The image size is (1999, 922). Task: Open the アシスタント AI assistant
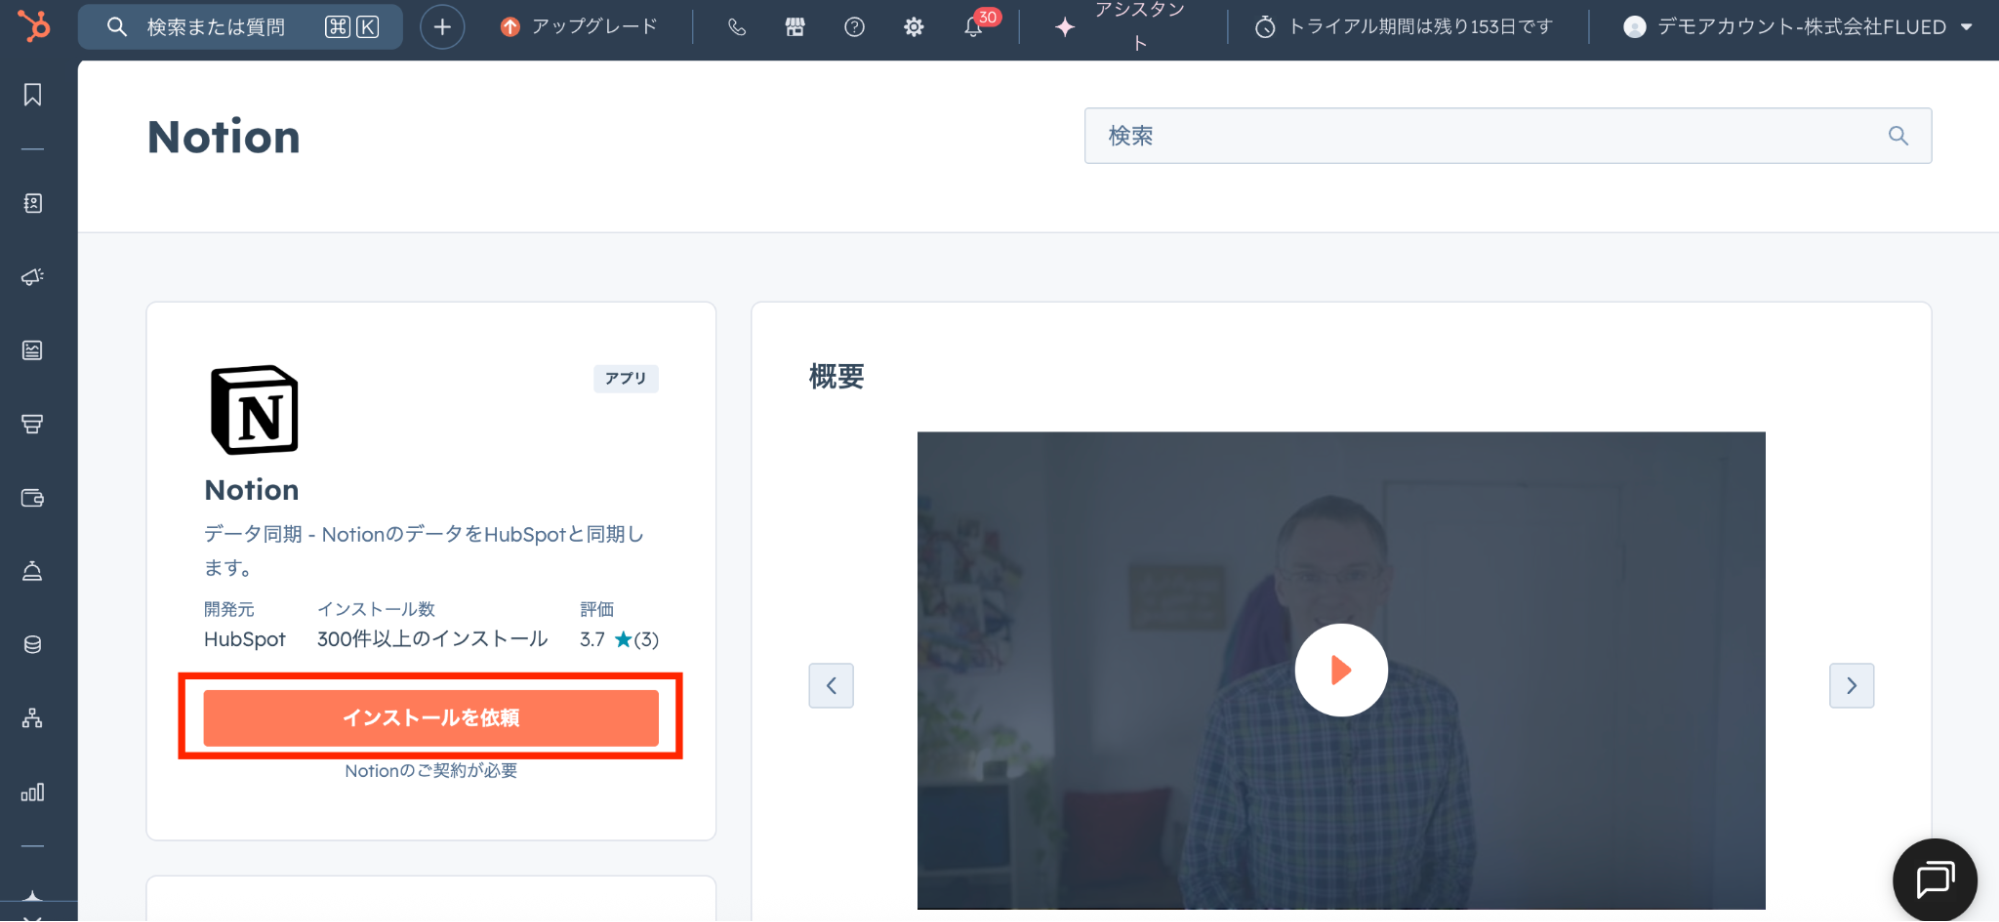[x=1124, y=27]
